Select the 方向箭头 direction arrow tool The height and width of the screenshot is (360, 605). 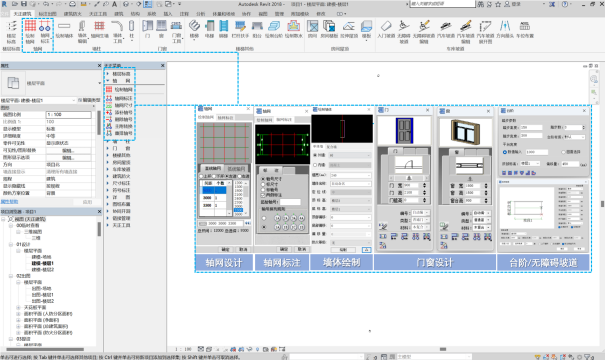coord(505,29)
